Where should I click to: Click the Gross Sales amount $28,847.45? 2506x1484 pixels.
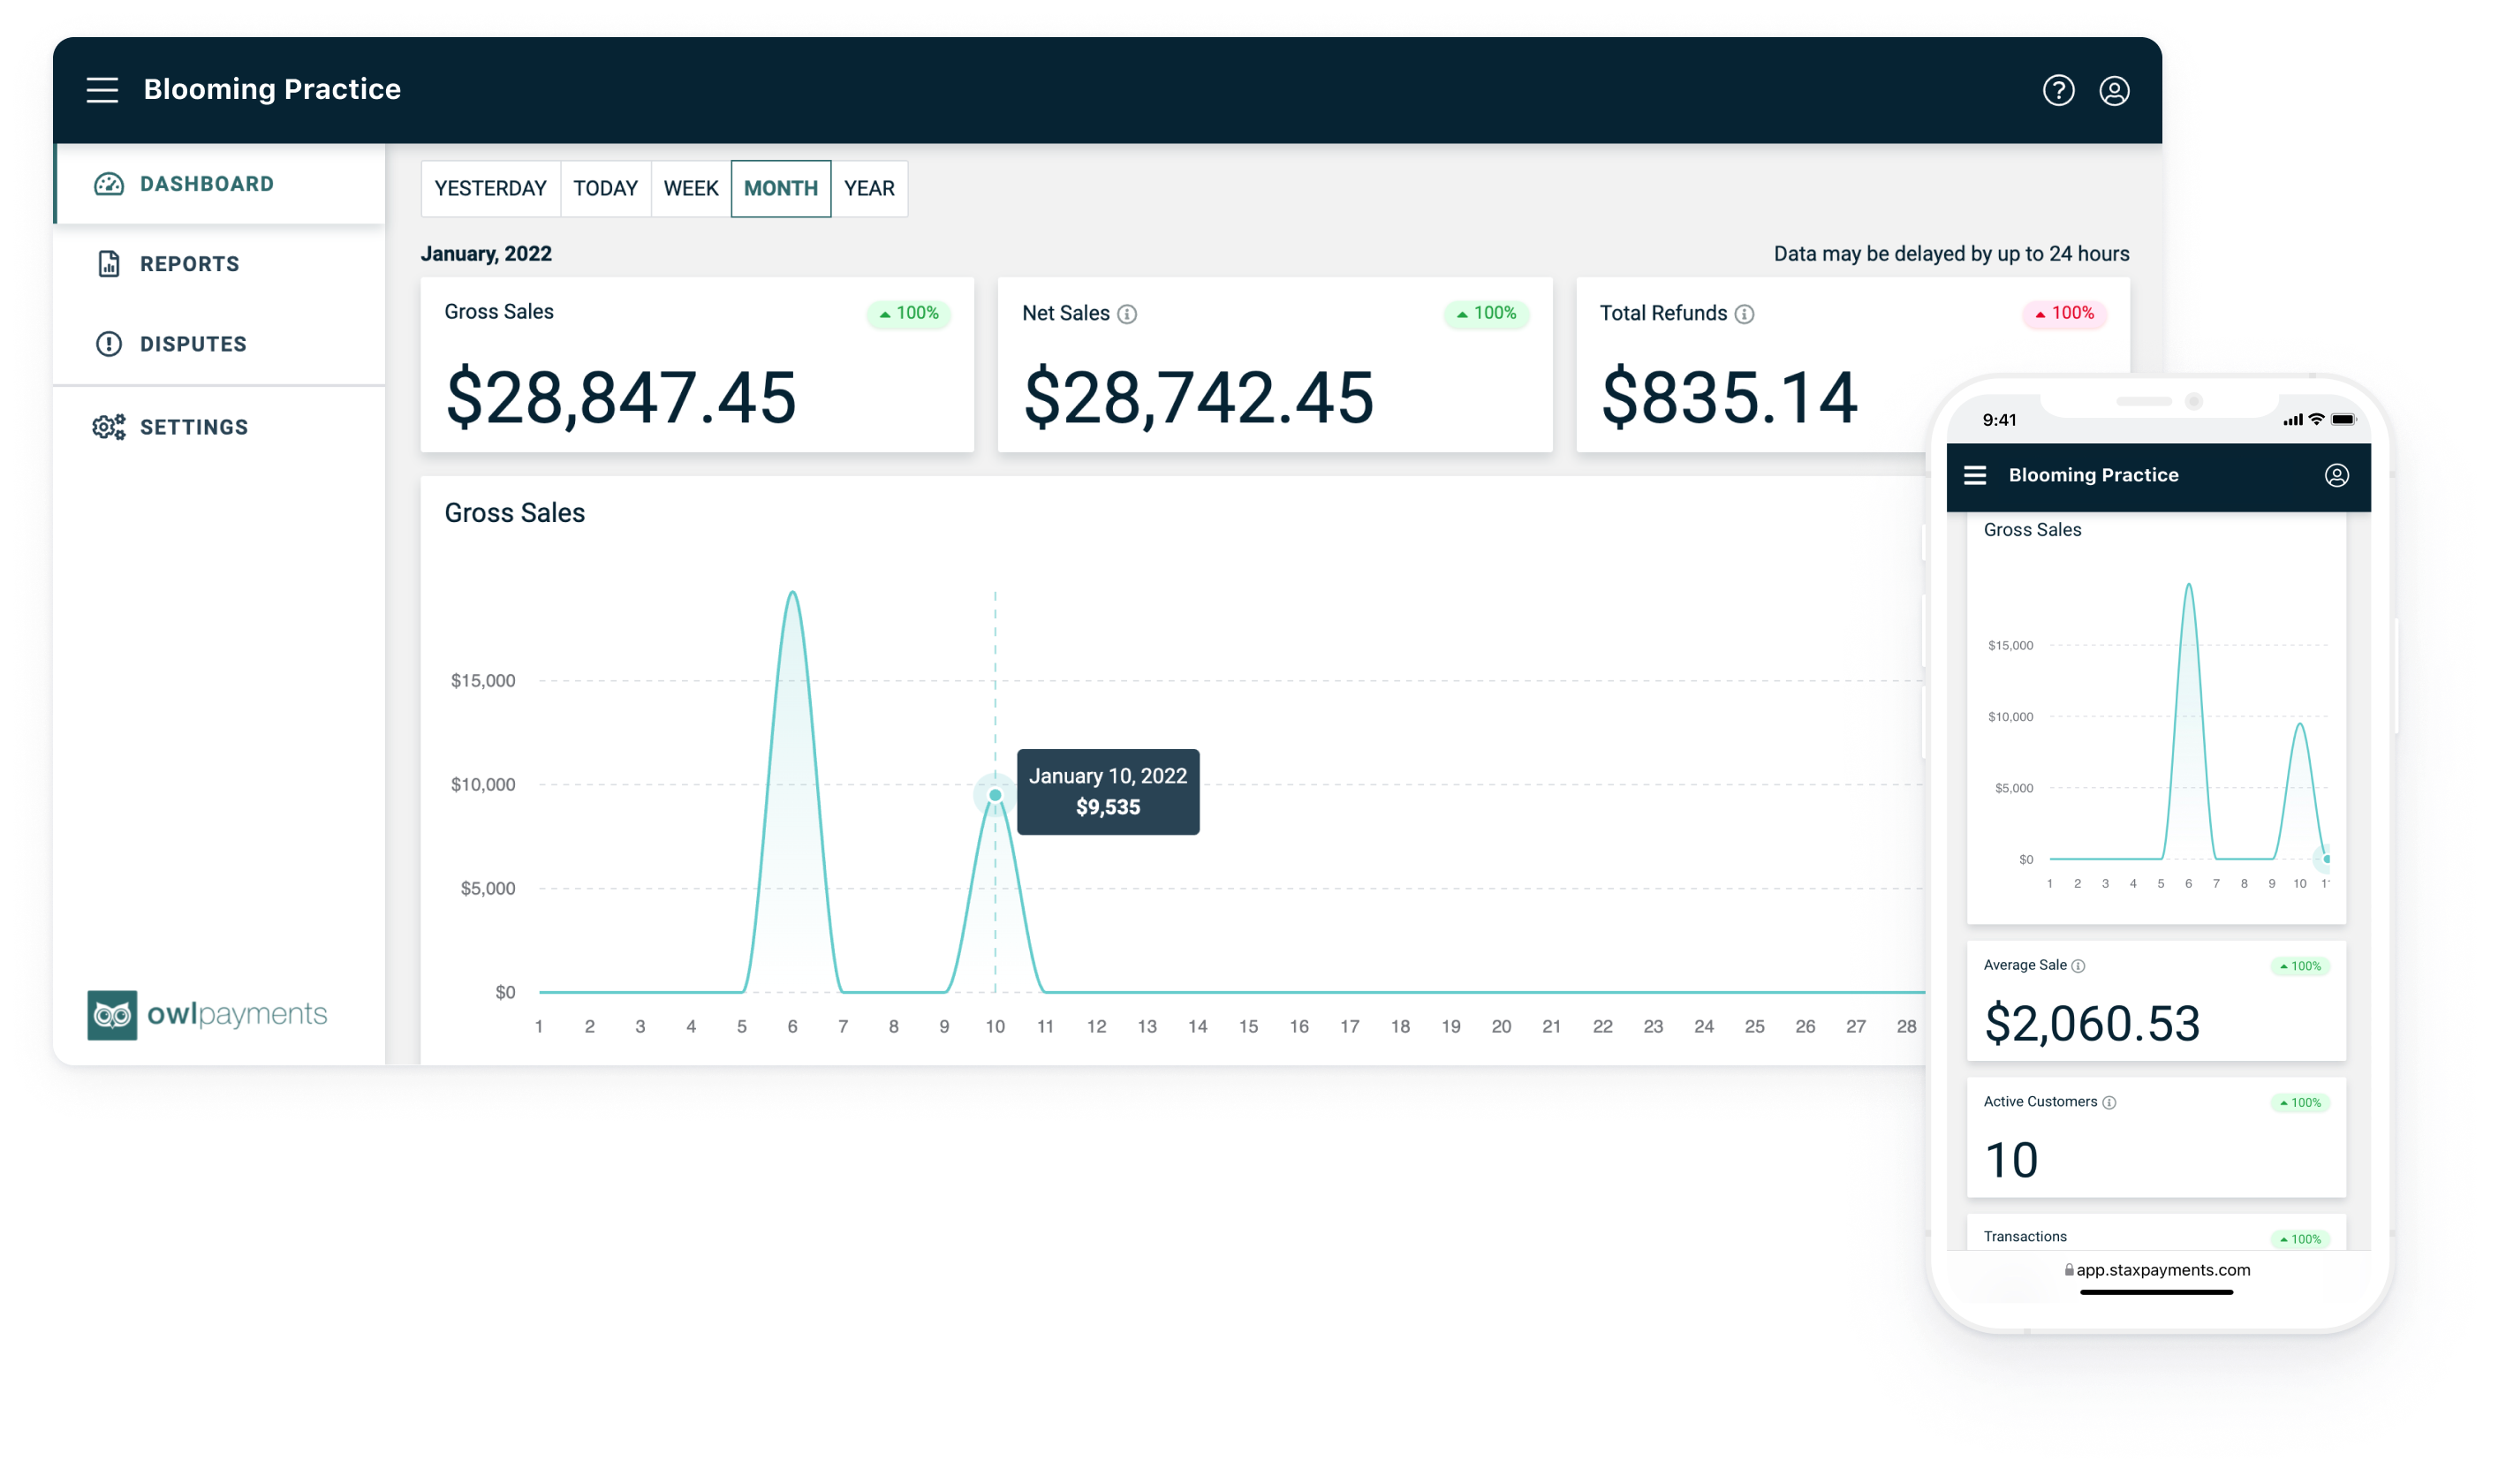[620, 398]
